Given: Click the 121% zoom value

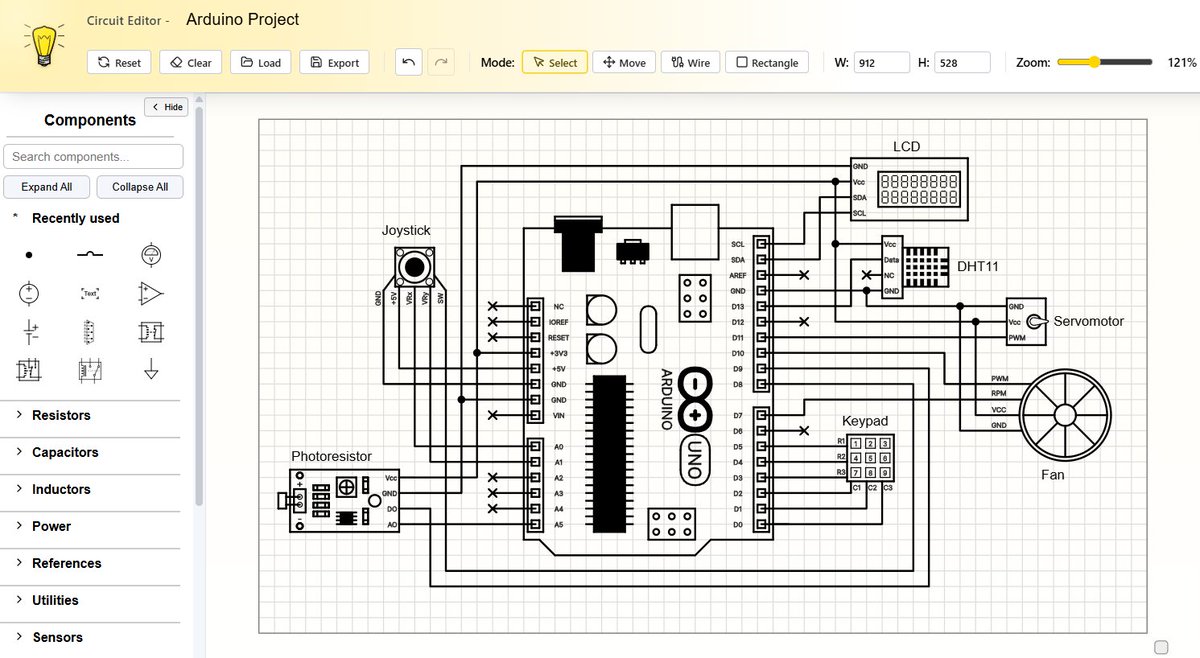Looking at the screenshot, I should [x=1181, y=62].
